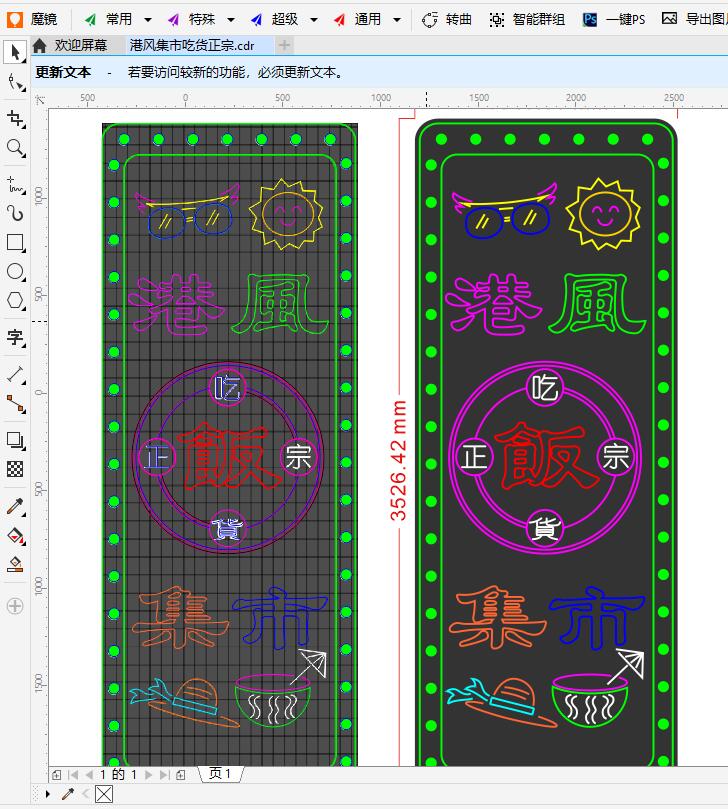Go to previous page arrow
This screenshot has height=809, width=728.
pyautogui.click(x=89, y=774)
